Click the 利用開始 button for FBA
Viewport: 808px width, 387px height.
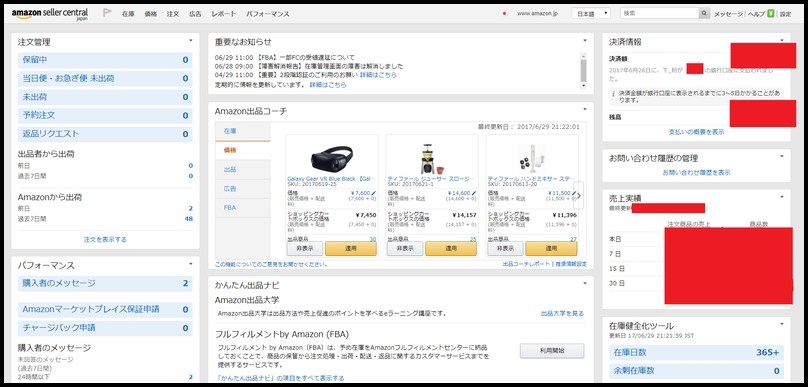552,350
